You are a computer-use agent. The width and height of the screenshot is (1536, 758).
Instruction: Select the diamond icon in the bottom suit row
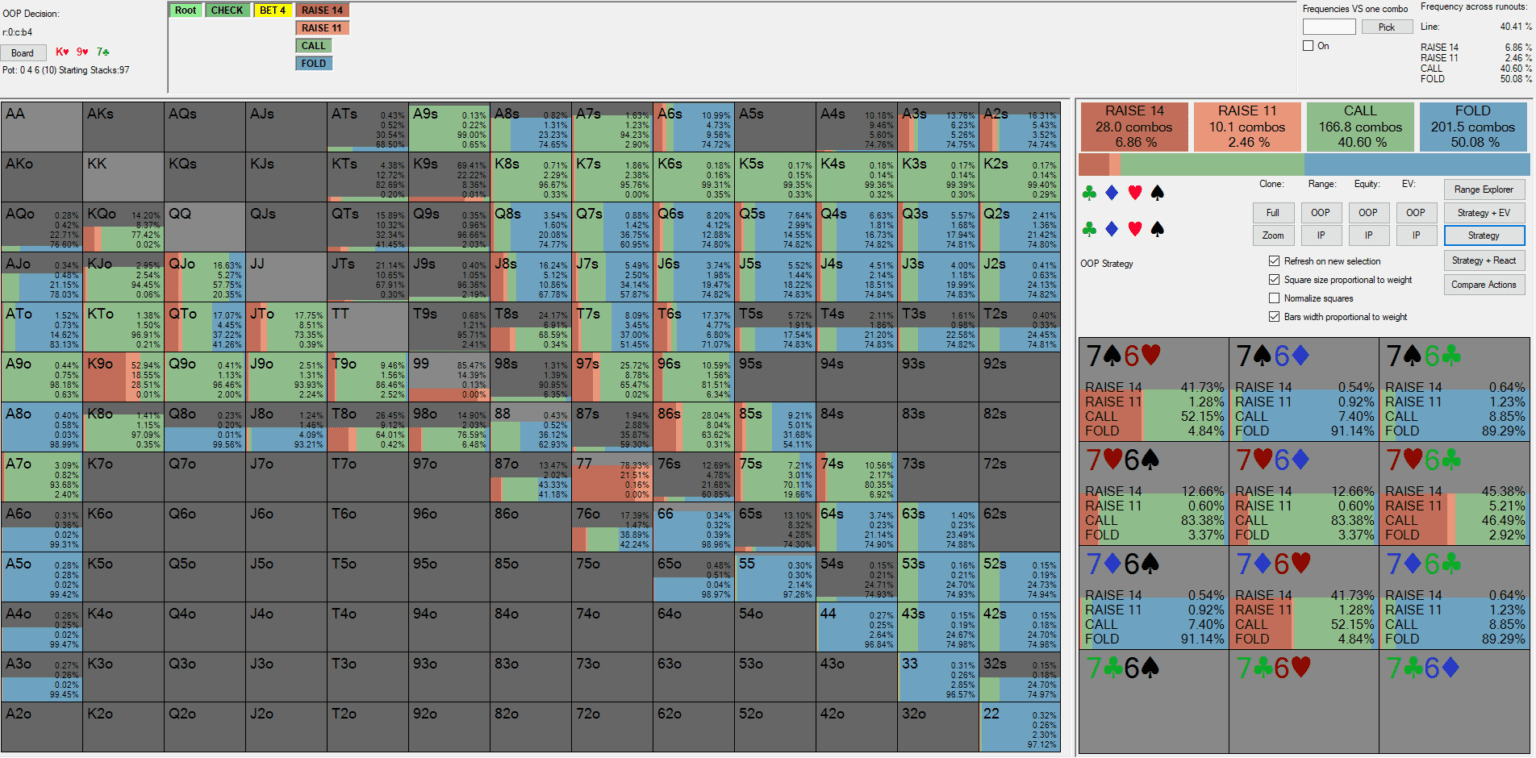[x=1111, y=229]
